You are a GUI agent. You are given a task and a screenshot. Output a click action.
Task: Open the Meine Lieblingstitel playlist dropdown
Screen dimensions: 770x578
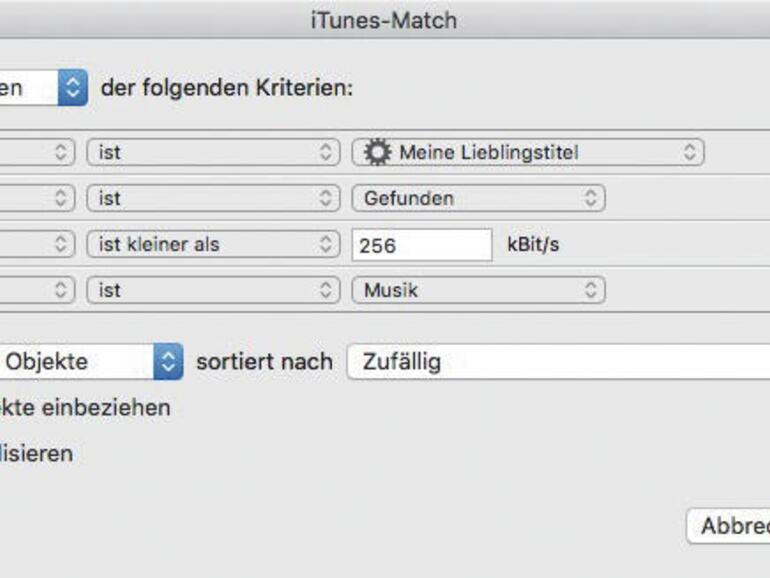pyautogui.click(x=528, y=153)
